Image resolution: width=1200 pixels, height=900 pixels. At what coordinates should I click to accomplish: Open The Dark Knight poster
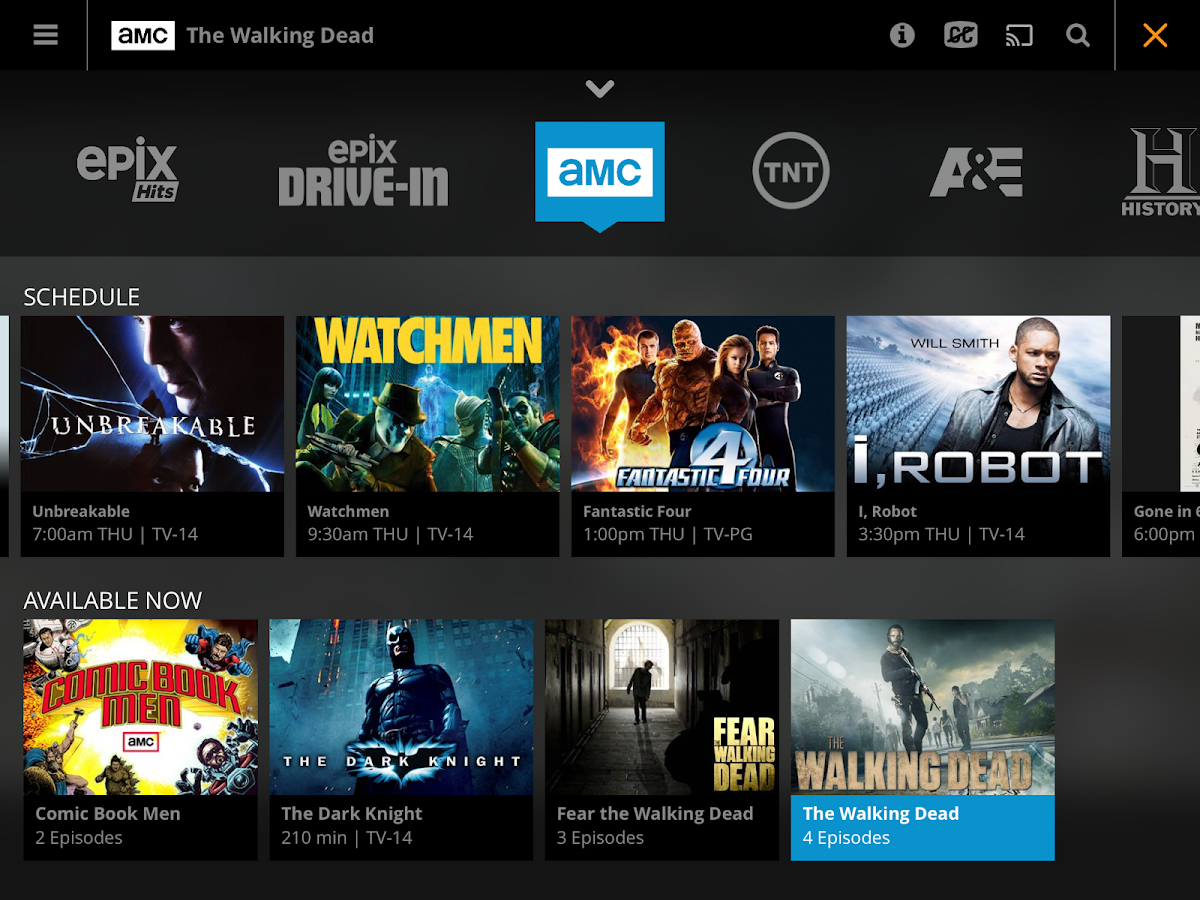[x=401, y=707]
